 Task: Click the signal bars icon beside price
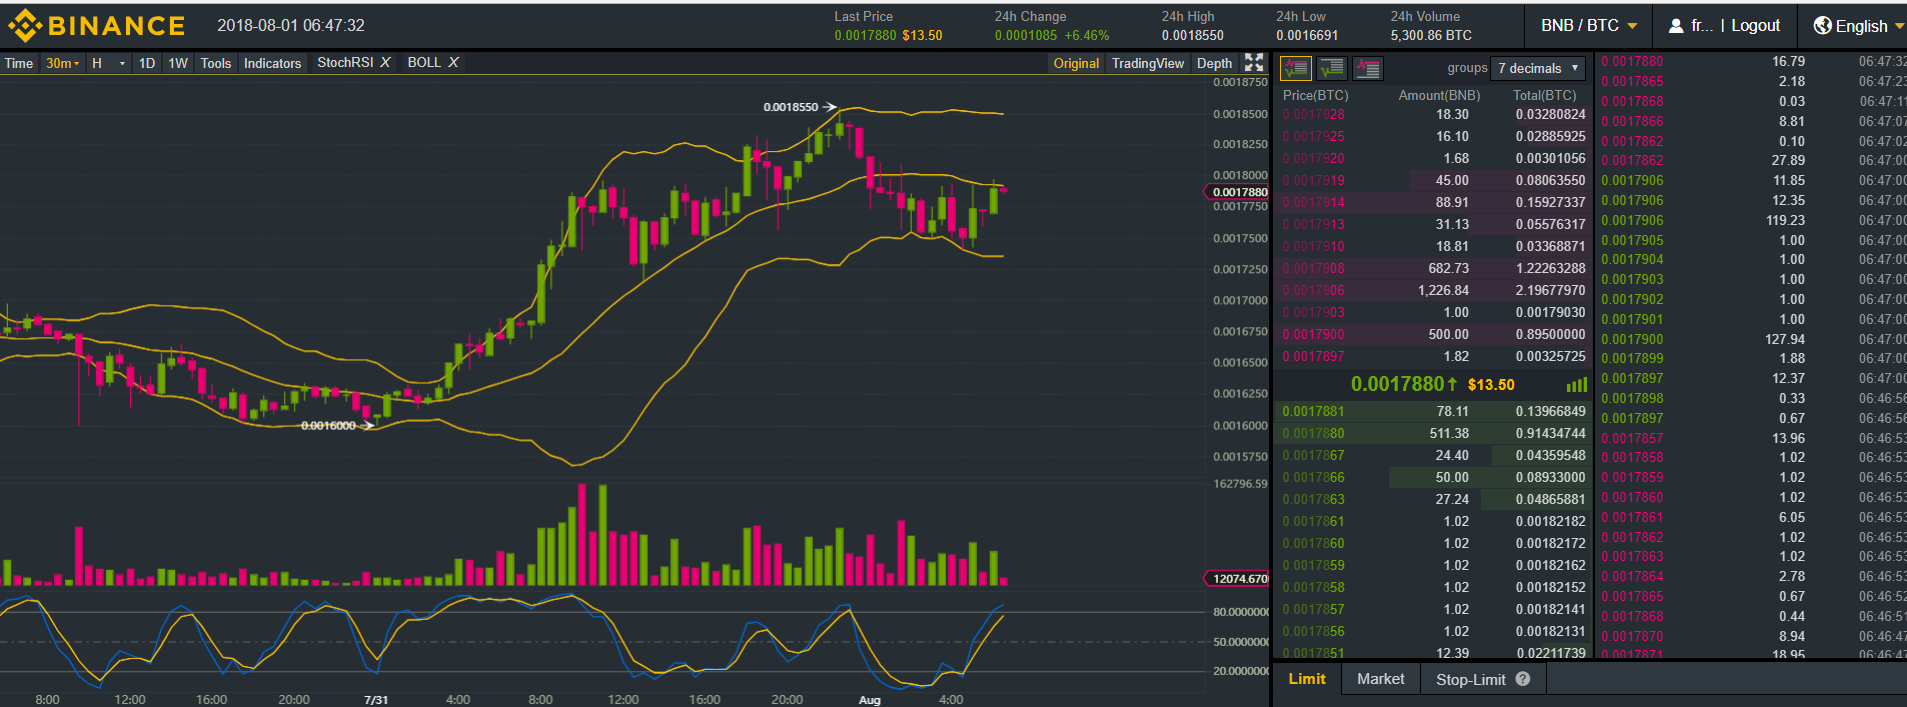(1577, 385)
